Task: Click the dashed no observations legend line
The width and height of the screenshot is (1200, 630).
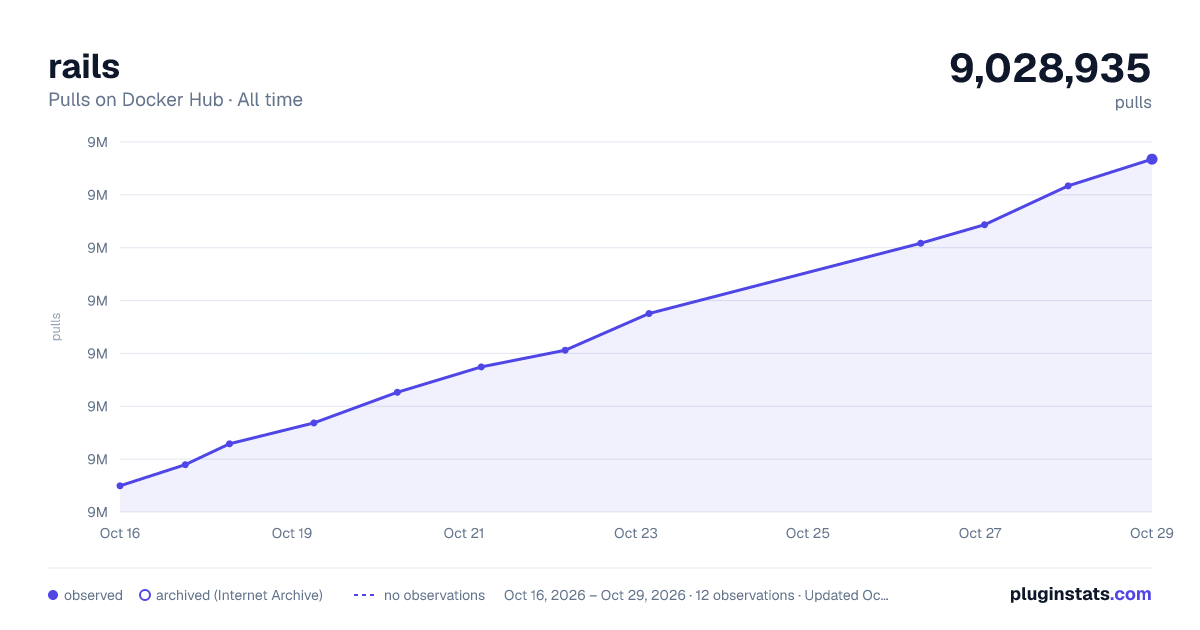Action: pyautogui.click(x=364, y=595)
